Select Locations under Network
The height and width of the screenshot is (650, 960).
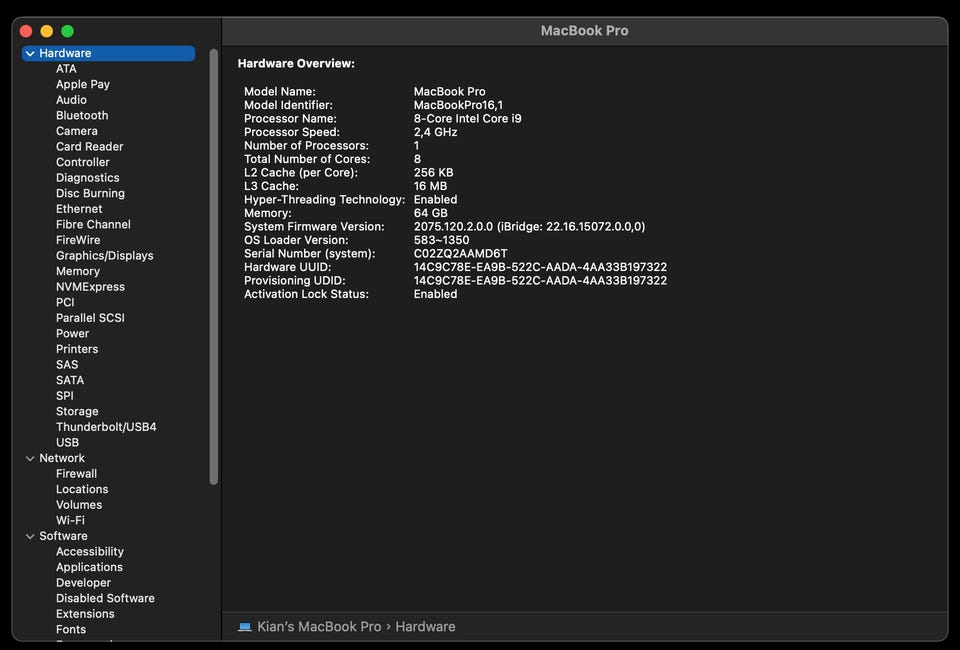(x=82, y=489)
